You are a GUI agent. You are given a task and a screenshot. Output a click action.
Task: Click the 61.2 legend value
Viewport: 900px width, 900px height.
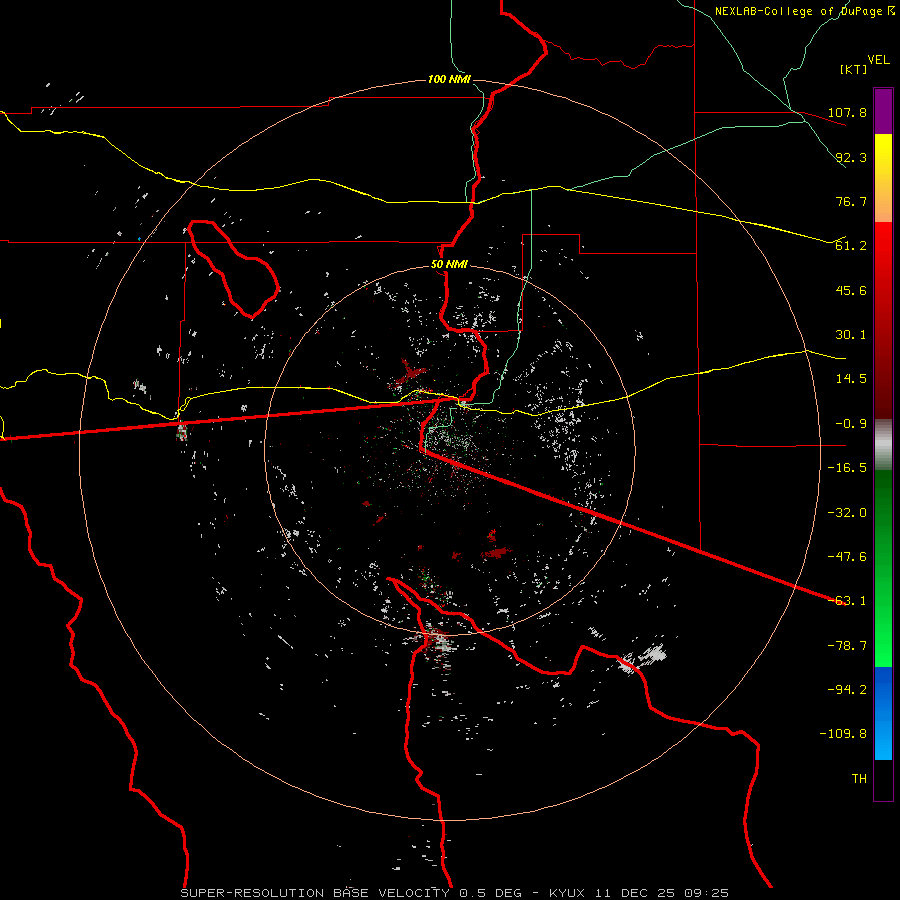[x=851, y=246]
